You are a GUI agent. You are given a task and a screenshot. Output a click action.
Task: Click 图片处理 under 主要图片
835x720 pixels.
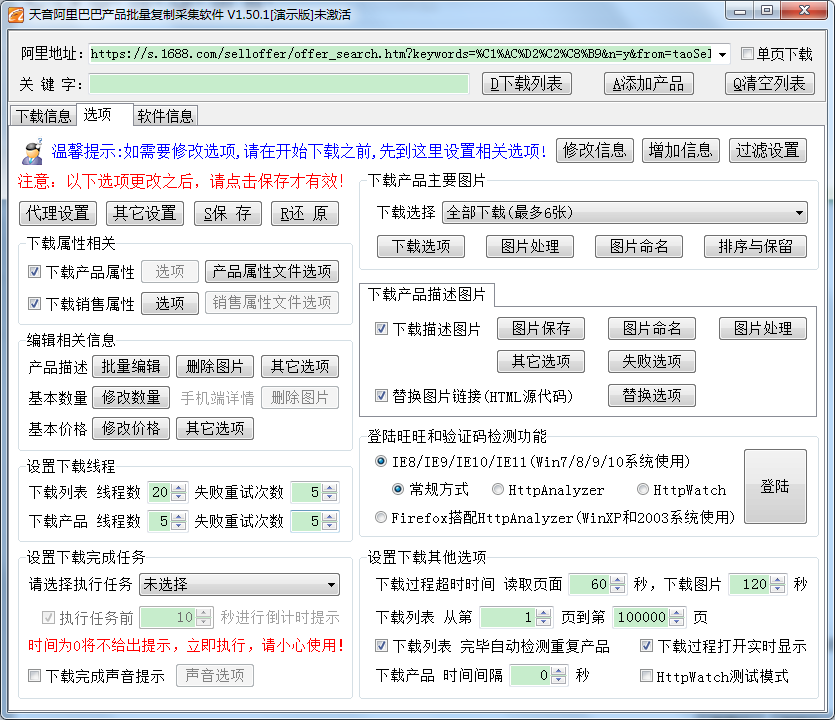[x=530, y=246]
